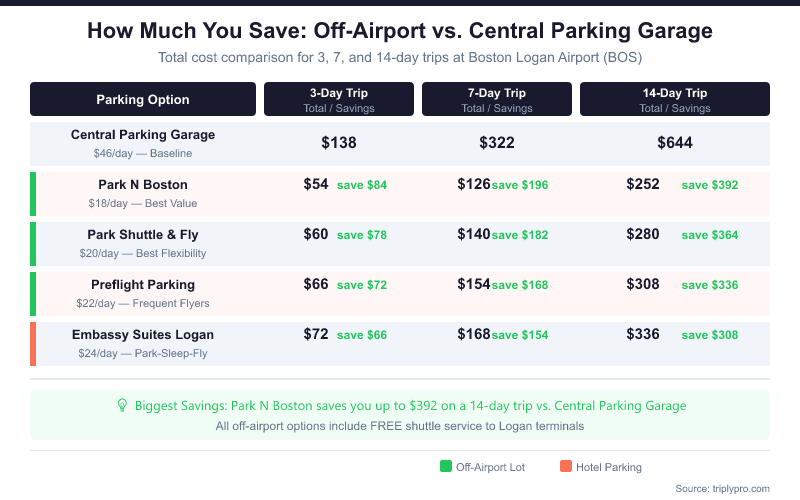Click the $138 Central Garage 3-day total
This screenshot has width=800, height=500.
pyautogui.click(x=338, y=143)
